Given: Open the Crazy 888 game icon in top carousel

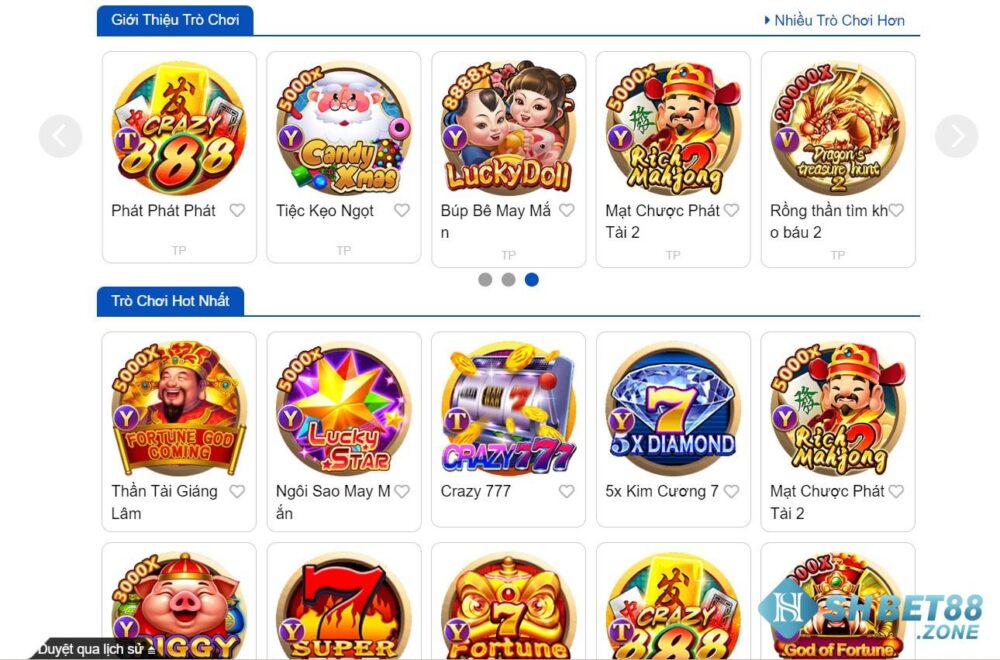Looking at the screenshot, I should pyautogui.click(x=179, y=129).
